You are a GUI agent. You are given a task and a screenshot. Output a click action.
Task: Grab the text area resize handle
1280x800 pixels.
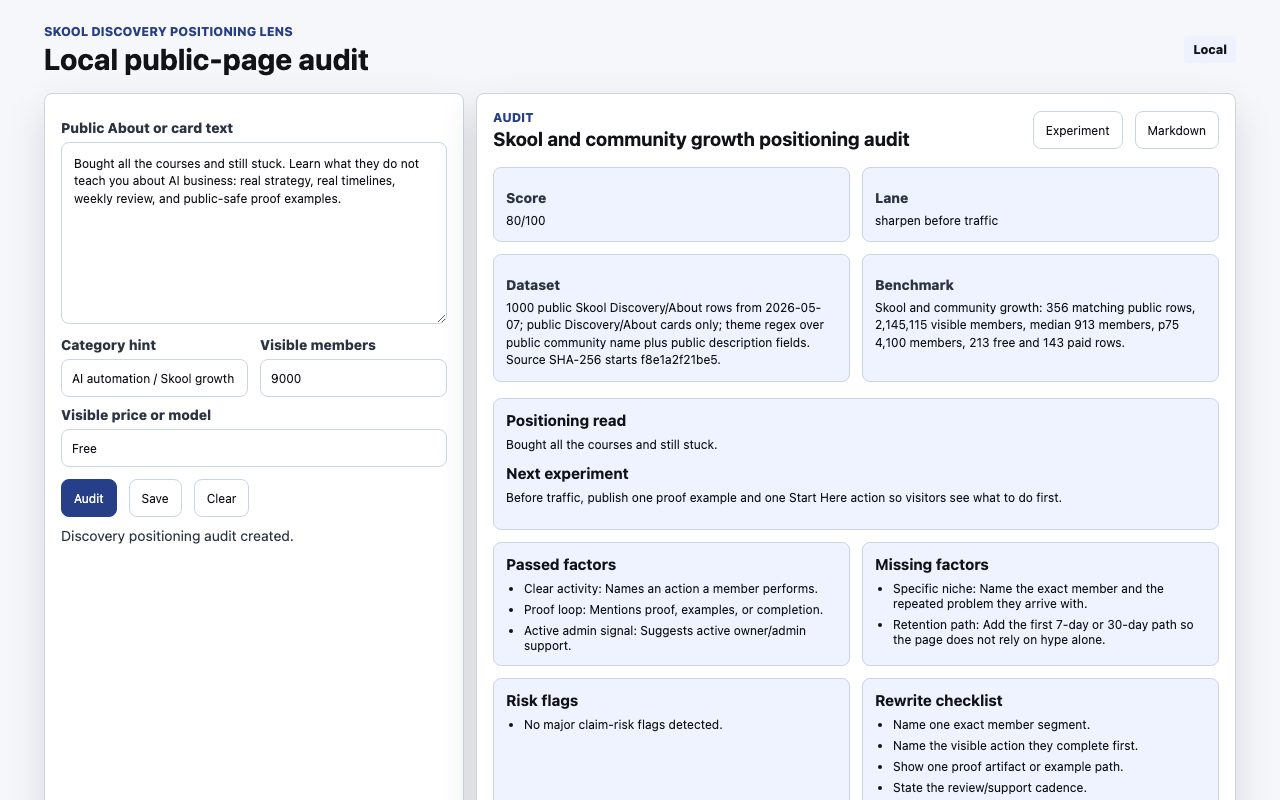click(x=439, y=316)
